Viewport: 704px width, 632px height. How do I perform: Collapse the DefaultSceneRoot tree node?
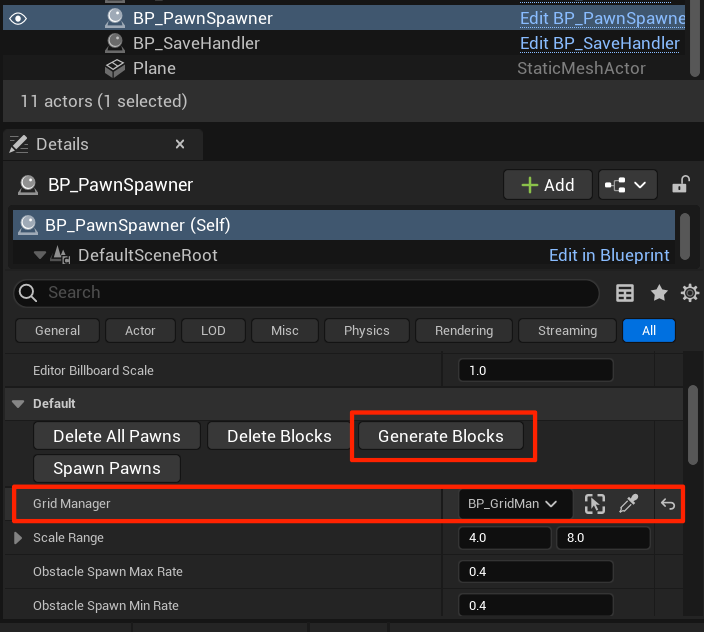(39, 255)
